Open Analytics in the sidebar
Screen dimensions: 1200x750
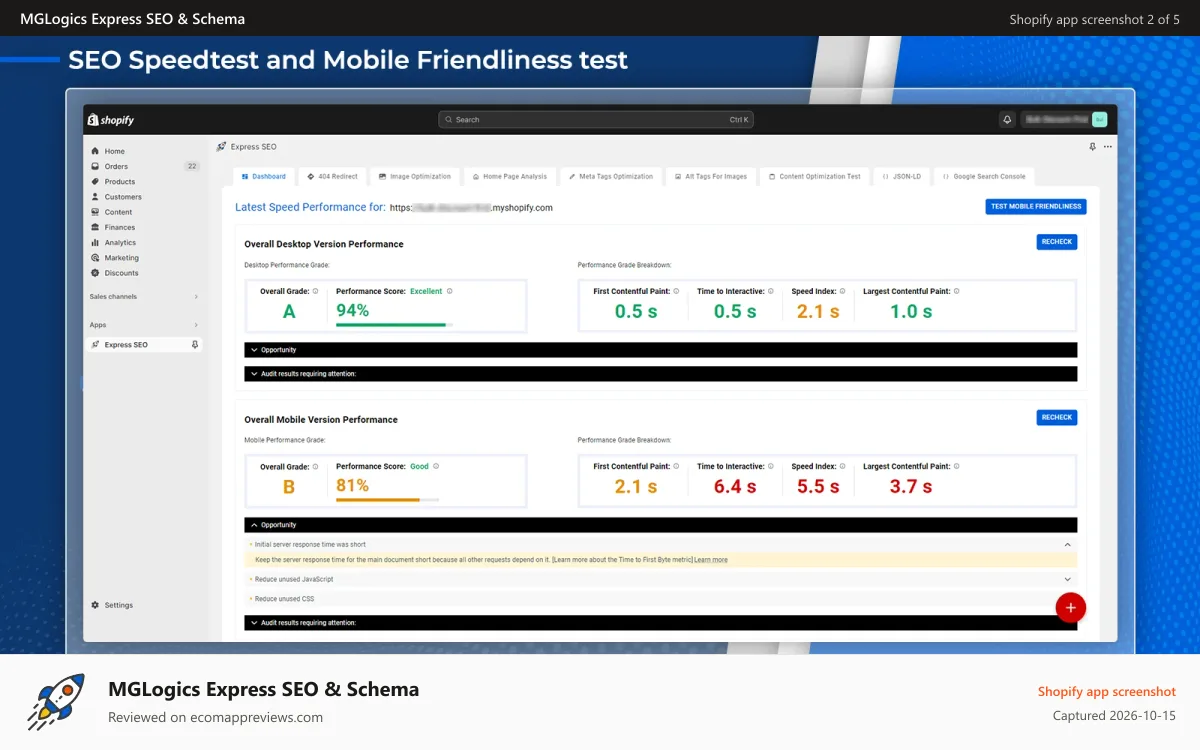coord(120,242)
